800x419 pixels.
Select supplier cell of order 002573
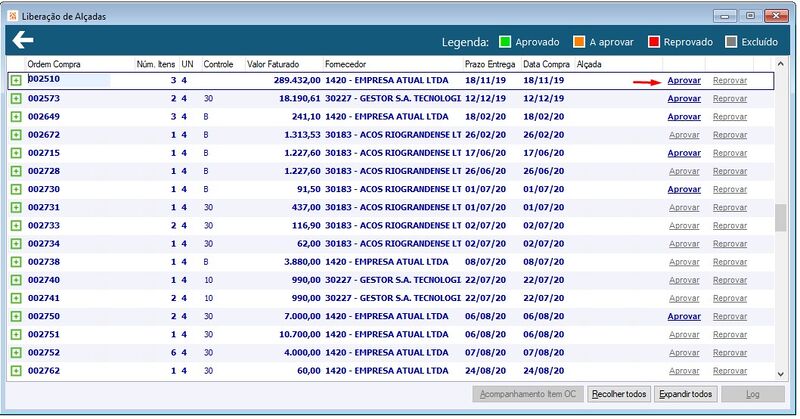392,98
